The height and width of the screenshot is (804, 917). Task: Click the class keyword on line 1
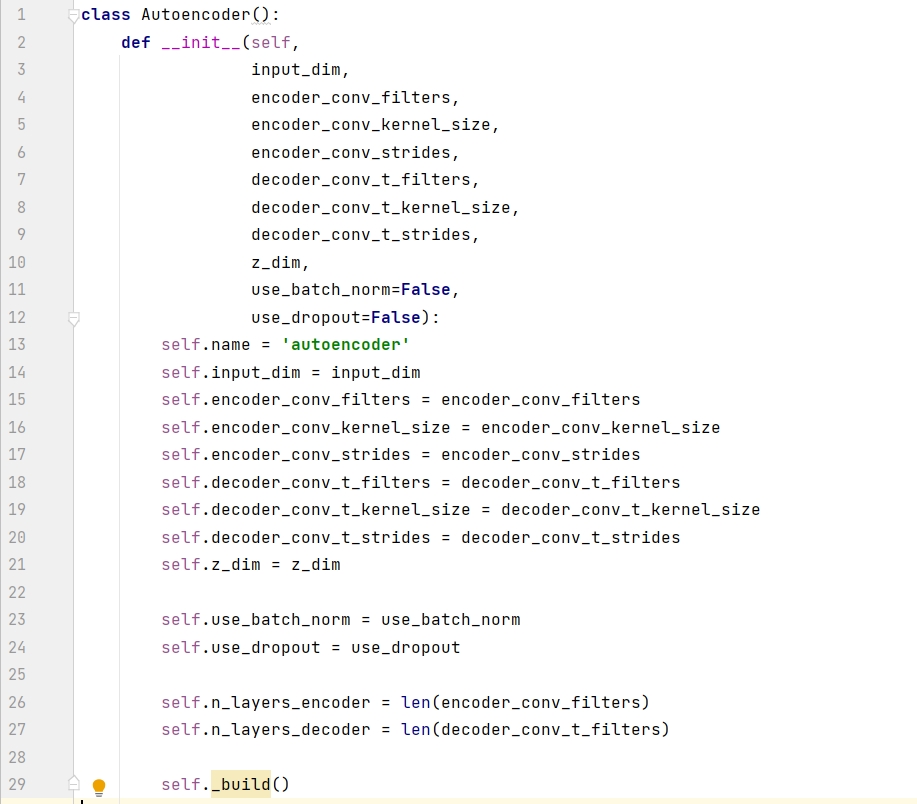pos(105,14)
